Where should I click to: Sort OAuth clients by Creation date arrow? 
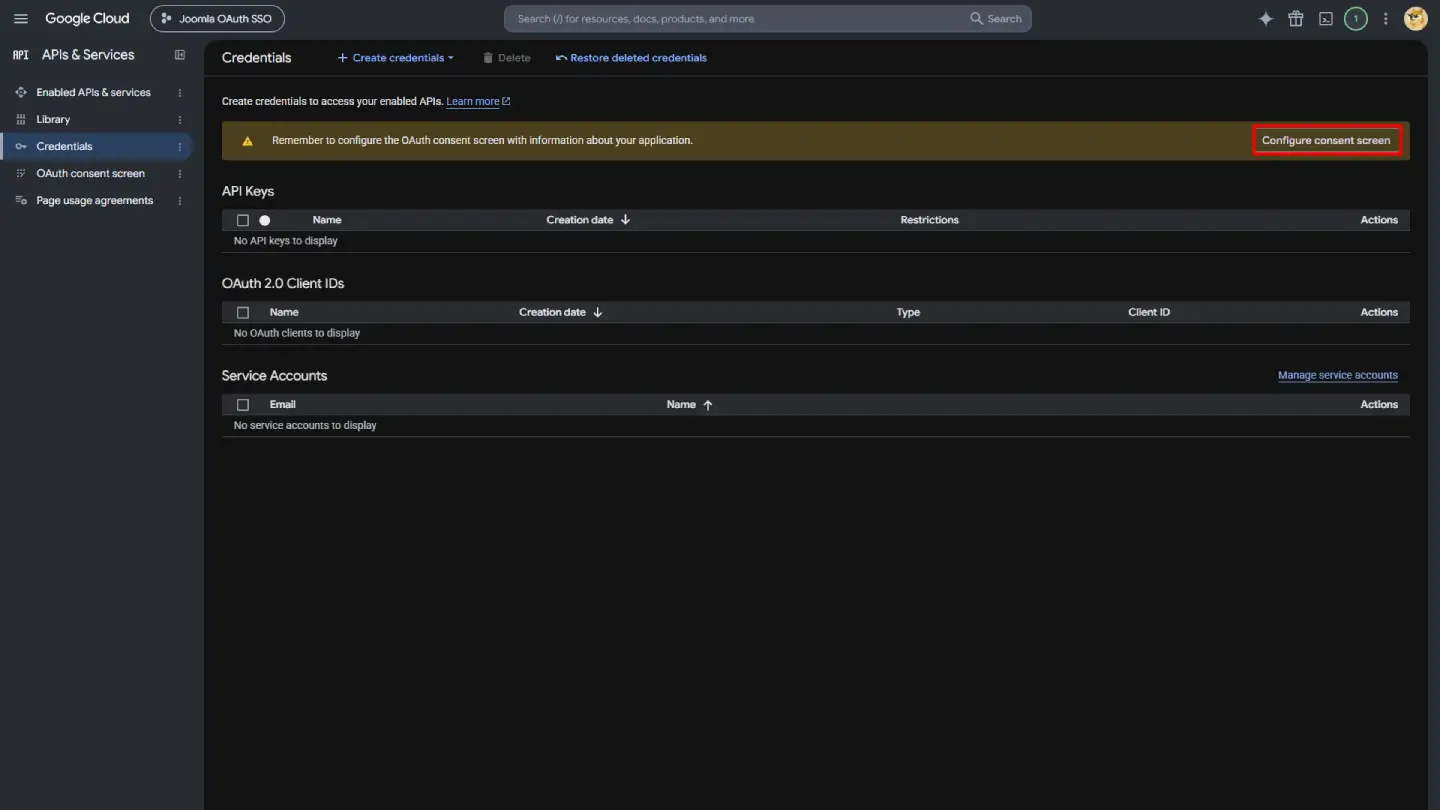pos(598,312)
